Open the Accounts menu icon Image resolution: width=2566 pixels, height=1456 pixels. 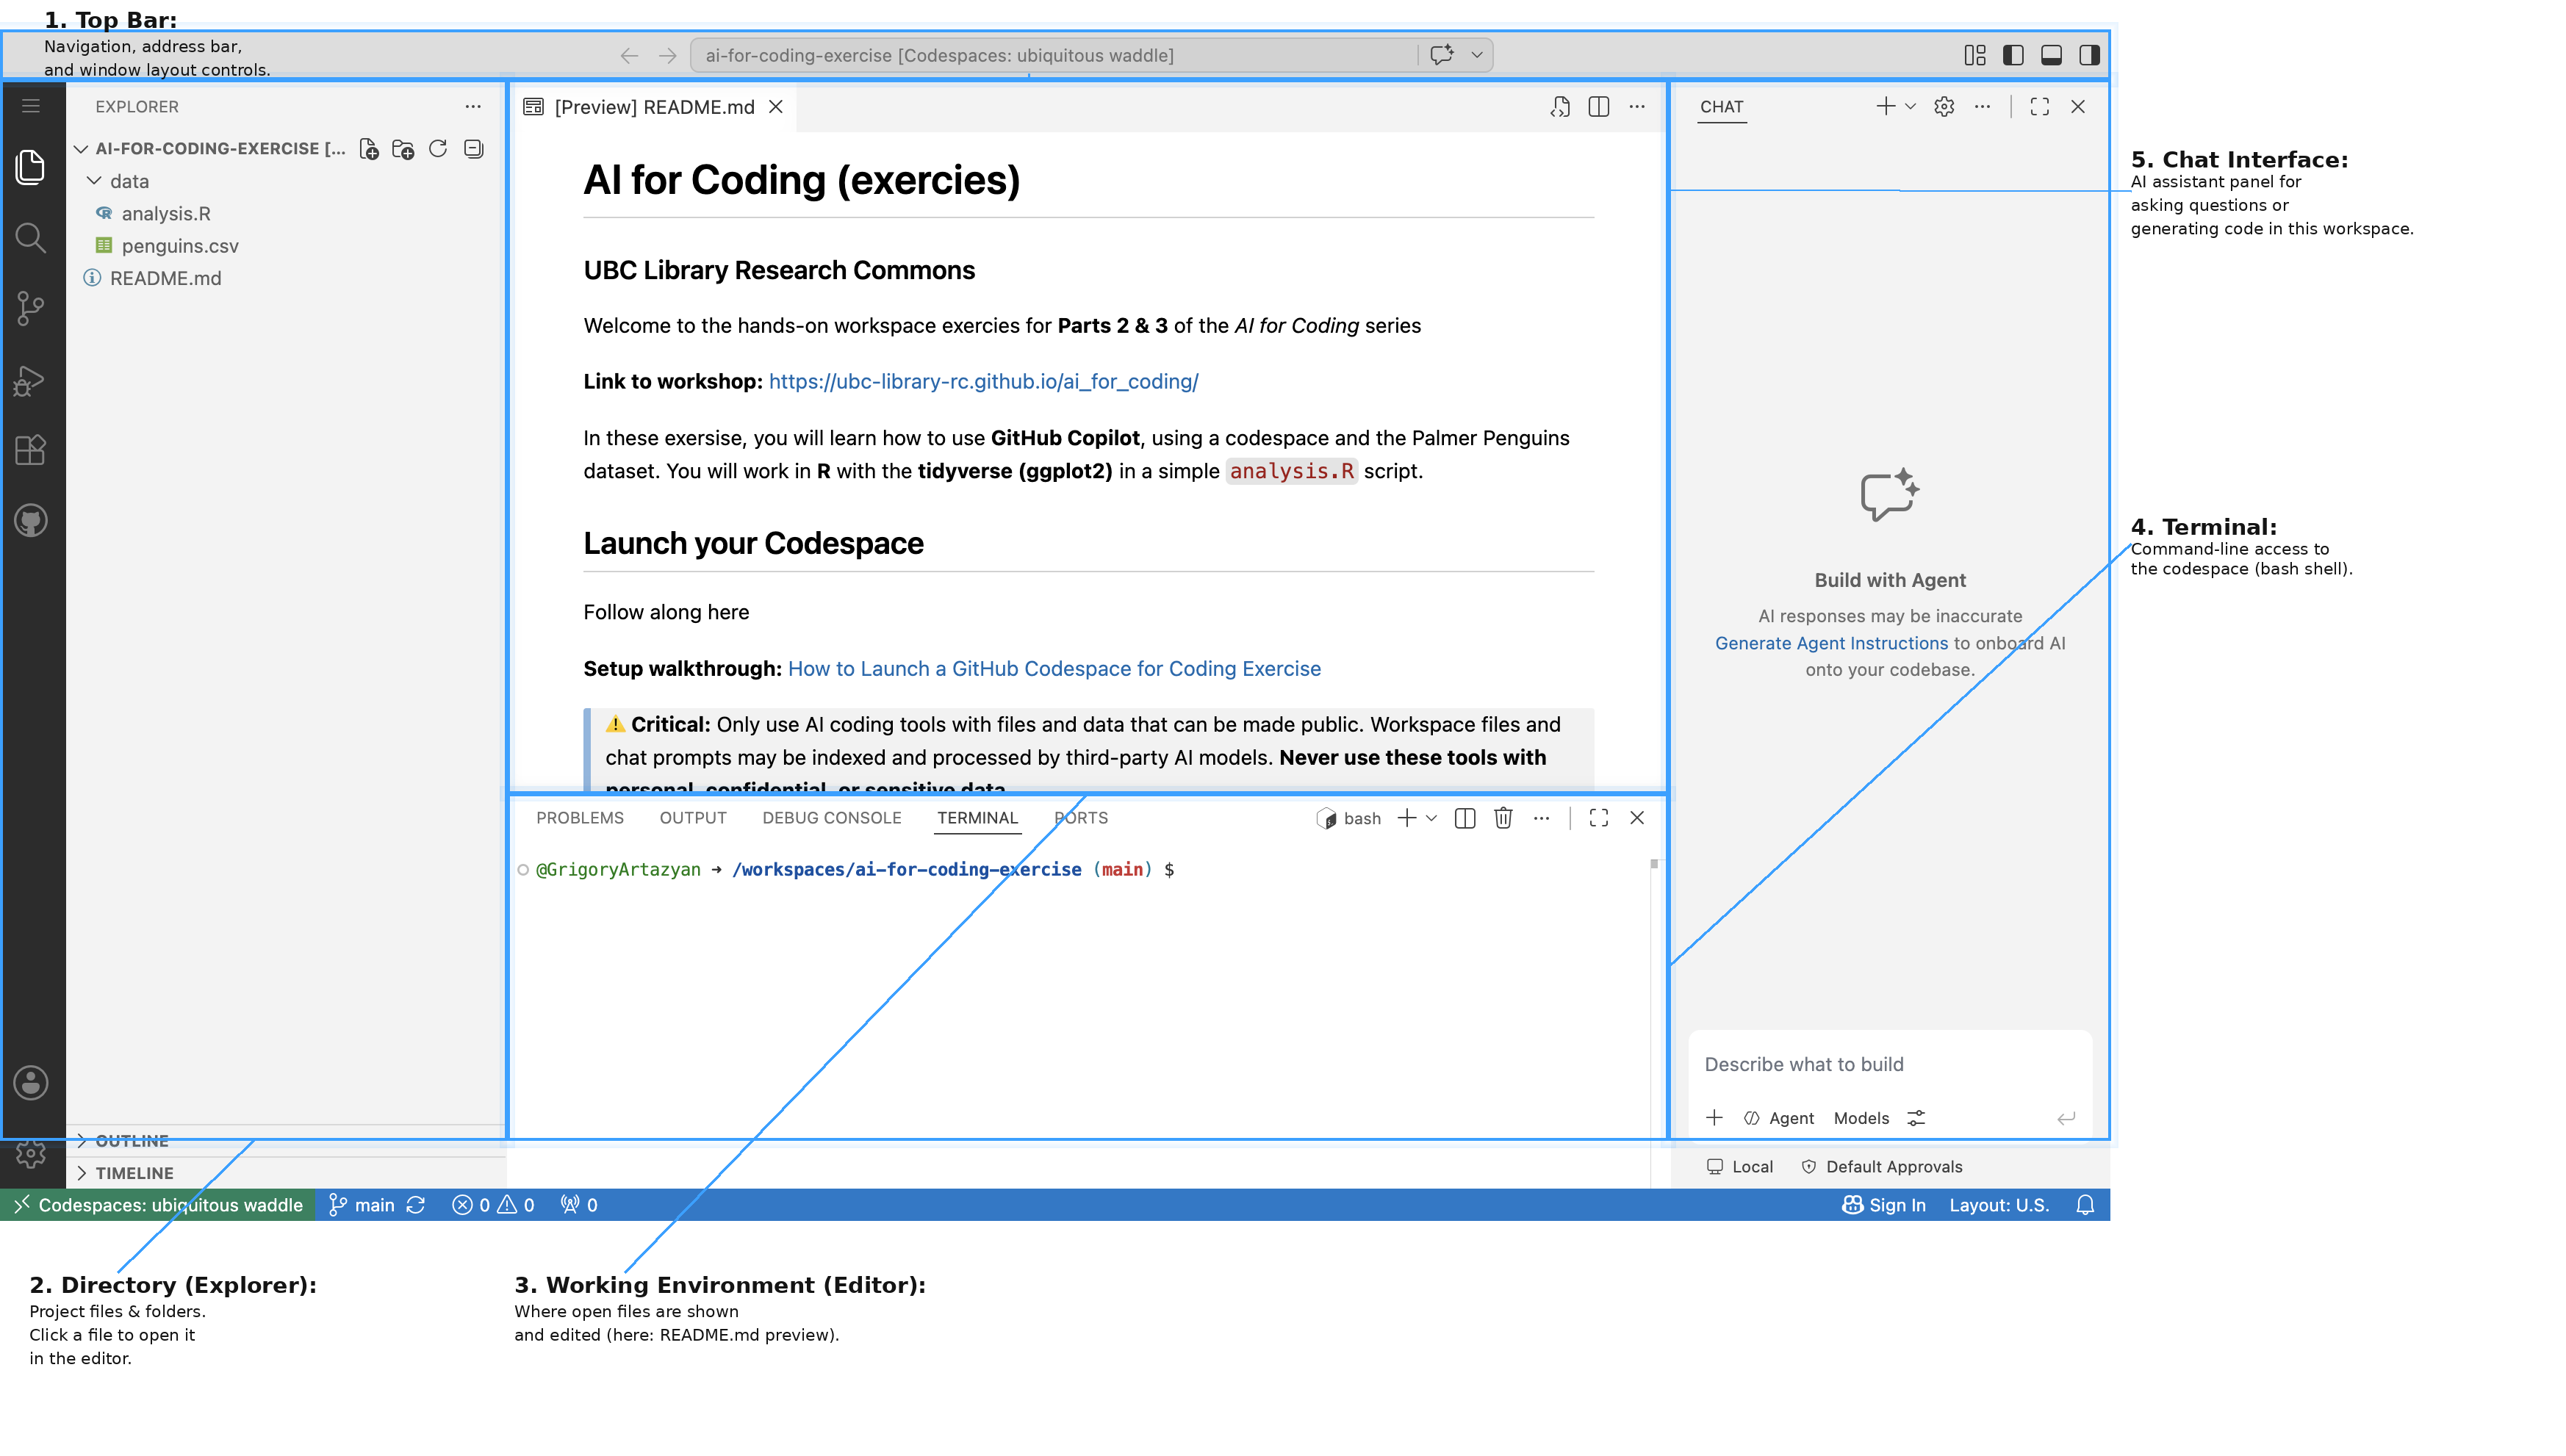[31, 1082]
